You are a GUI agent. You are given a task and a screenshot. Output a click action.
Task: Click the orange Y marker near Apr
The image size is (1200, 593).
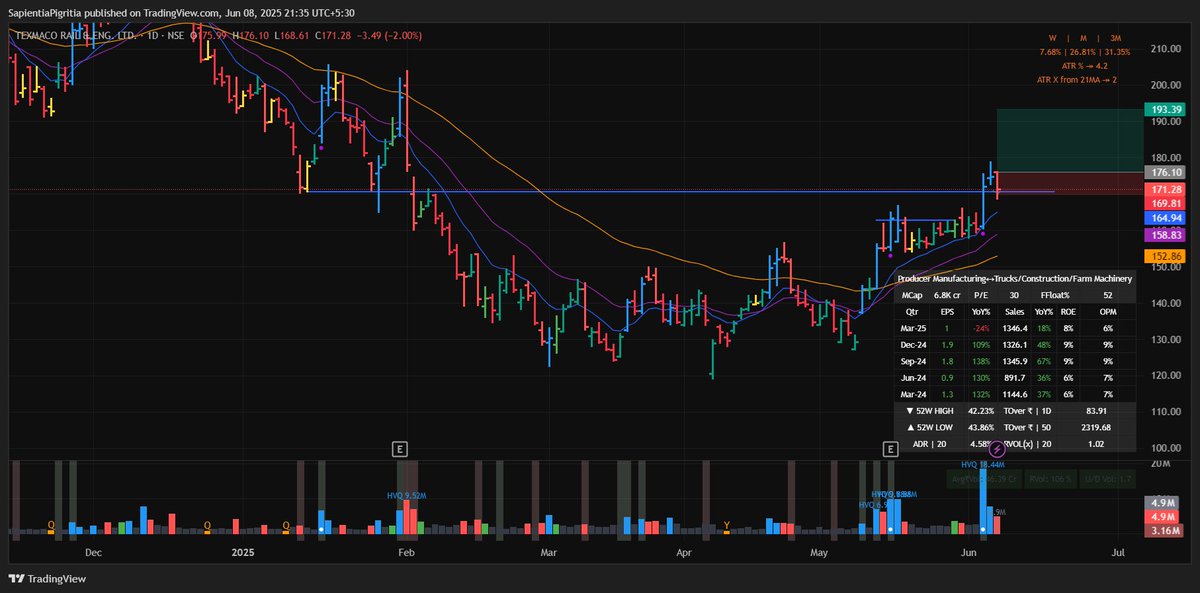726,523
